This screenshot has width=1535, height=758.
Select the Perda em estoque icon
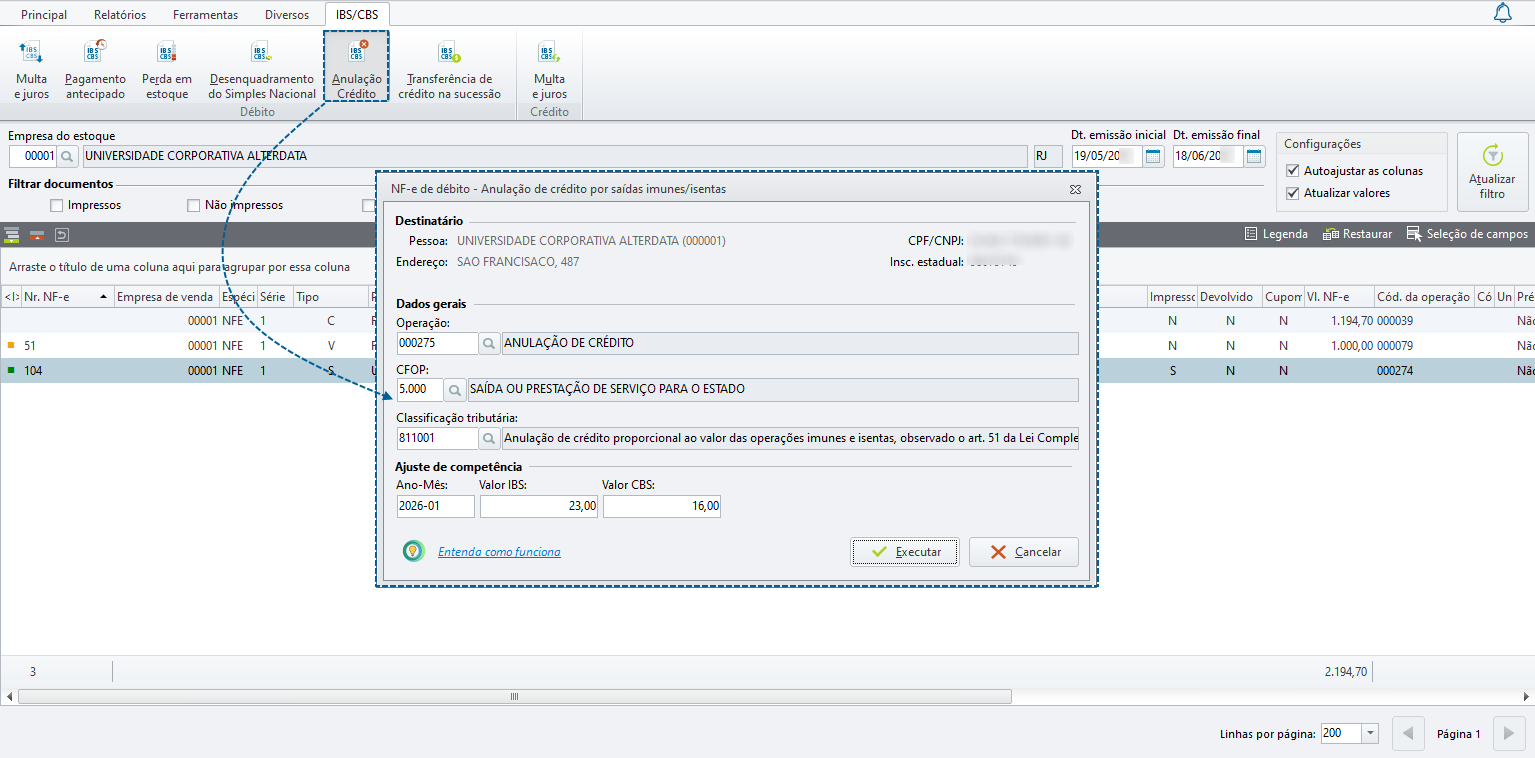(167, 70)
